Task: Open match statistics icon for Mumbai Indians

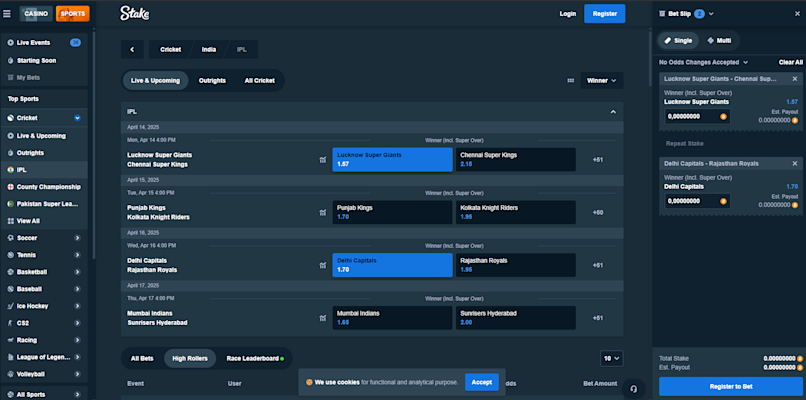Action: click(x=322, y=318)
